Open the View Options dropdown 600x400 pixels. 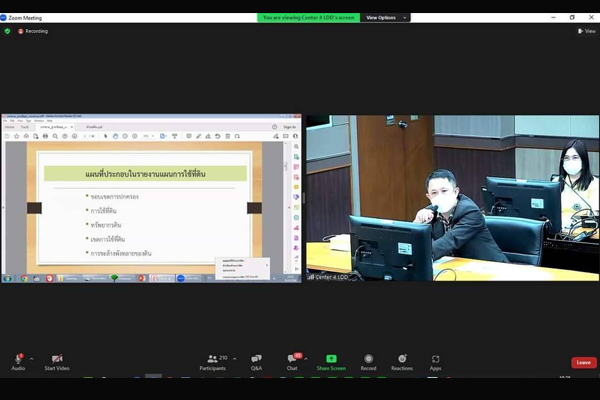[x=383, y=17]
